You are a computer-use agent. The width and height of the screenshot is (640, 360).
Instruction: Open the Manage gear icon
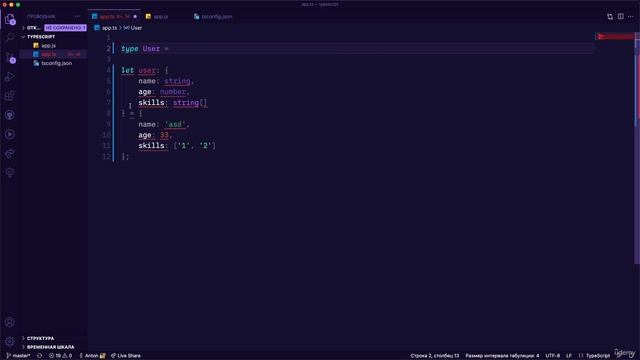pyautogui.click(x=10, y=341)
